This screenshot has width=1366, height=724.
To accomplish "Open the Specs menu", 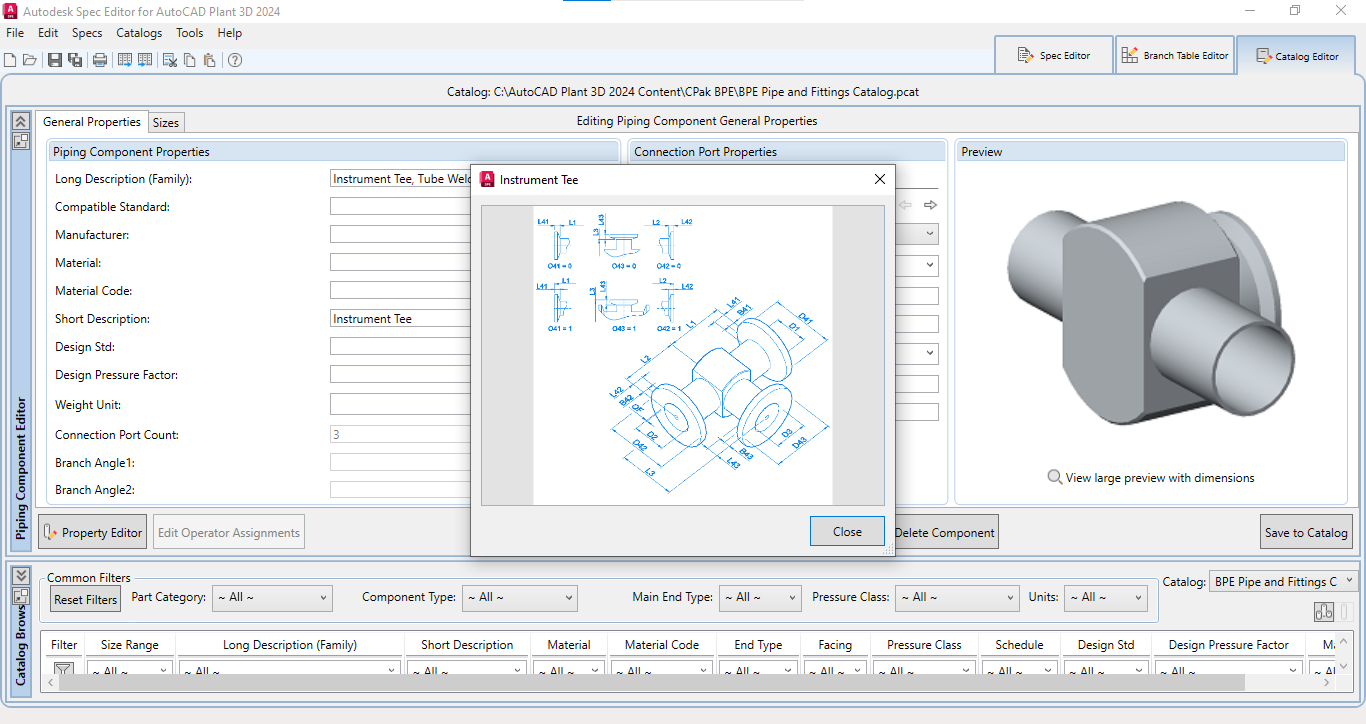I will [x=87, y=33].
